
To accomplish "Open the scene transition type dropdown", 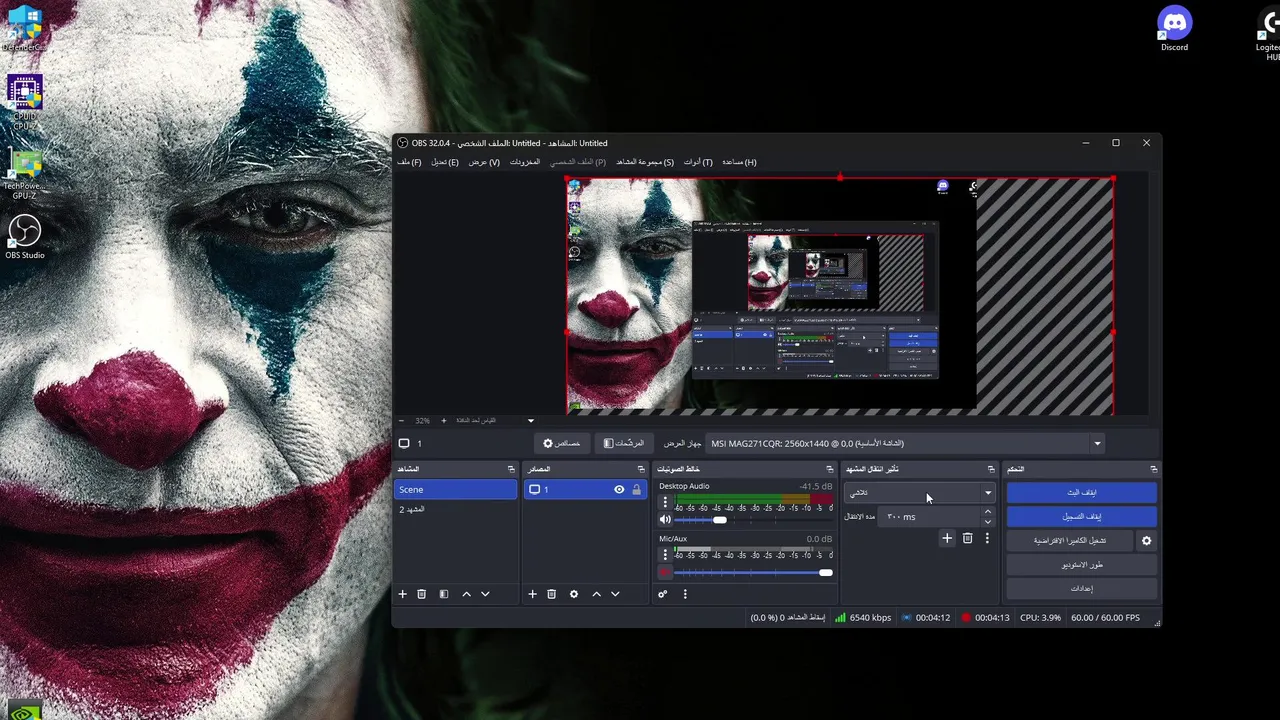I will tap(920, 493).
